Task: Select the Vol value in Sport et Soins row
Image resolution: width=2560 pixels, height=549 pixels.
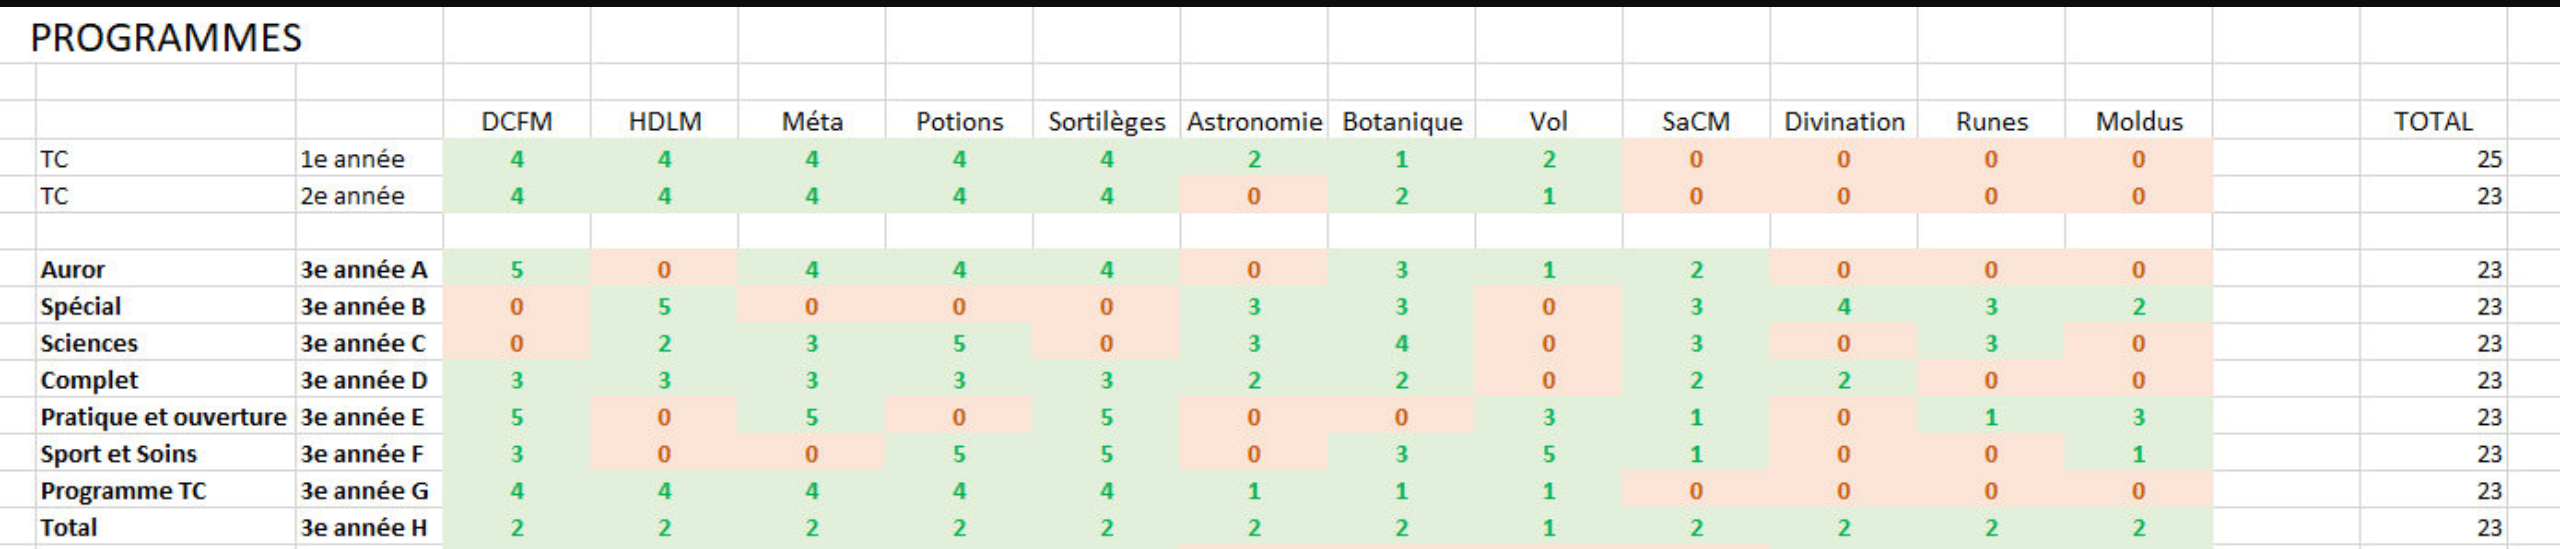Action: [x=1548, y=454]
